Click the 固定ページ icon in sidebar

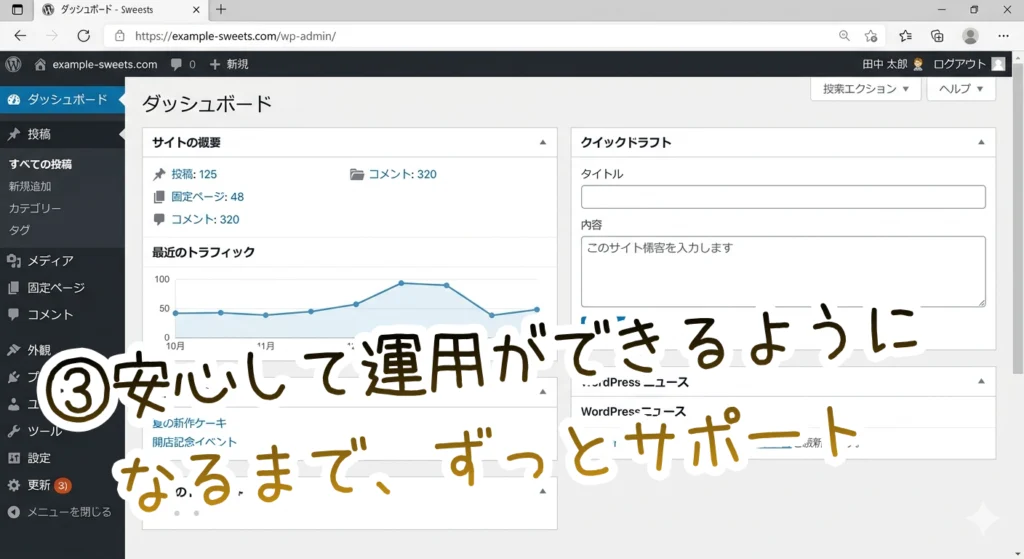14,287
